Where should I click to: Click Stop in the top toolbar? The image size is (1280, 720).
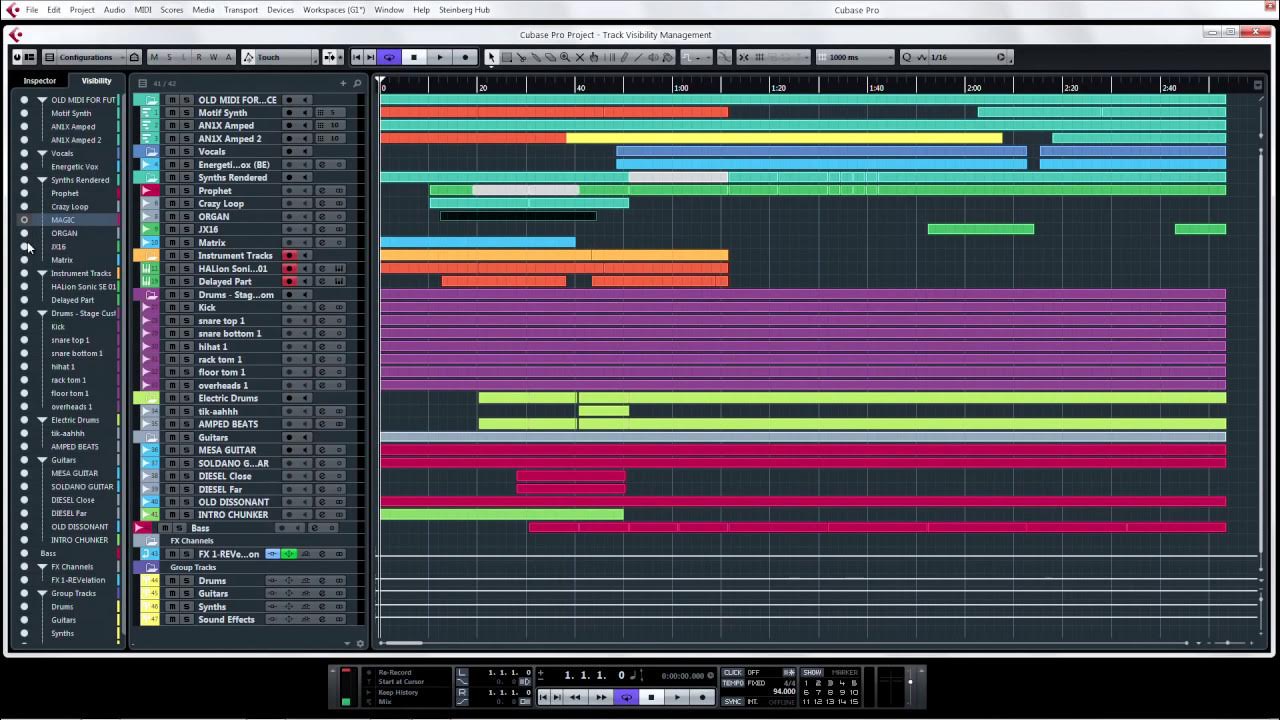(x=414, y=57)
